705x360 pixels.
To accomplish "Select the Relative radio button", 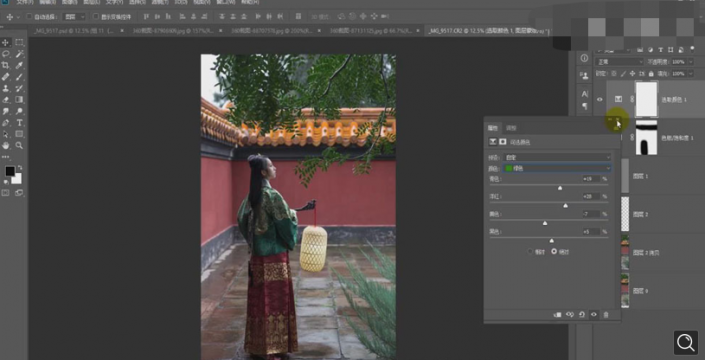I will click(530, 252).
